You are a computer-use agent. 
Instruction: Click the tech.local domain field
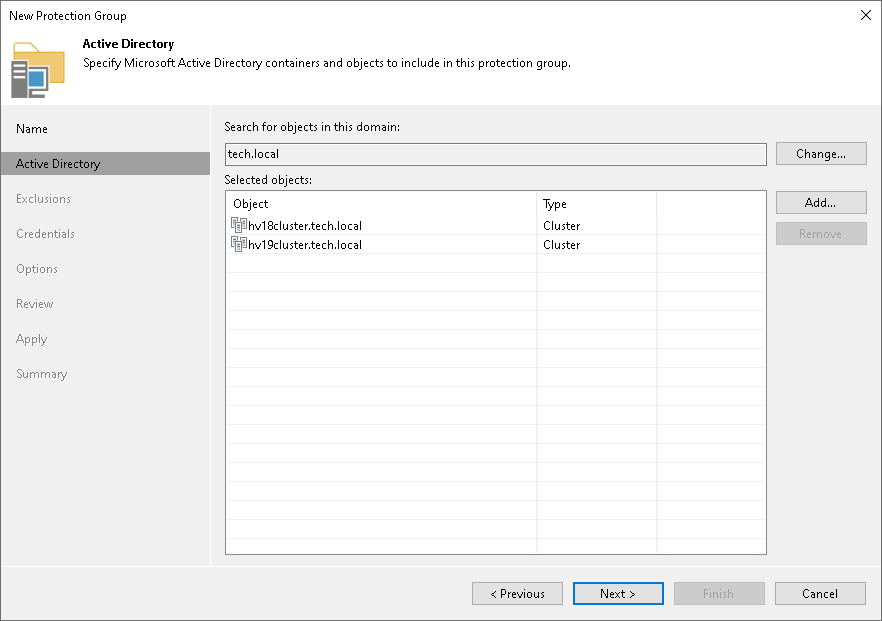496,154
